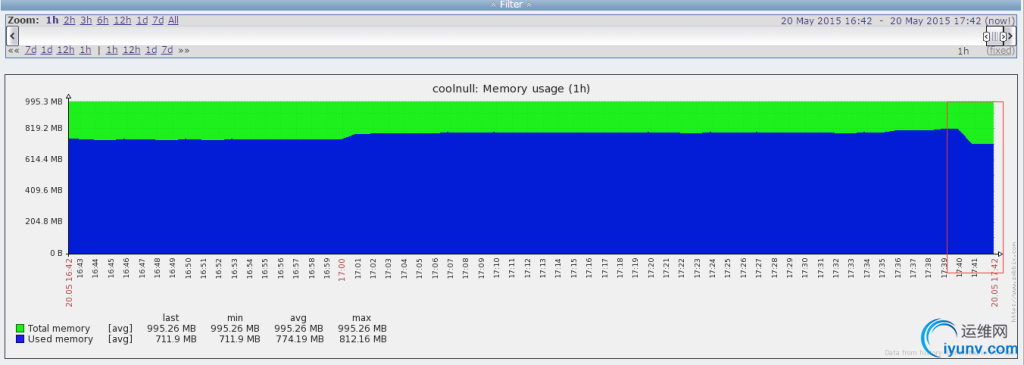Click Total memory max value 995.26 MB
1024x365 pixels.
[x=362, y=328]
